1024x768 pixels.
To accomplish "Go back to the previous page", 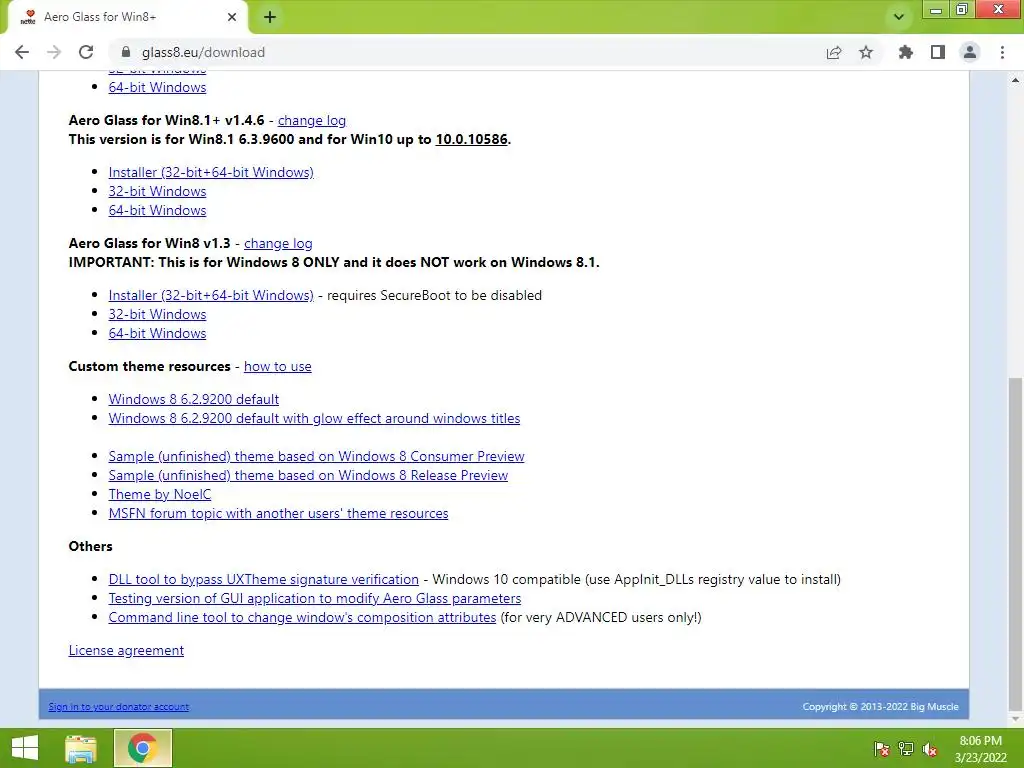I will pos(22,52).
